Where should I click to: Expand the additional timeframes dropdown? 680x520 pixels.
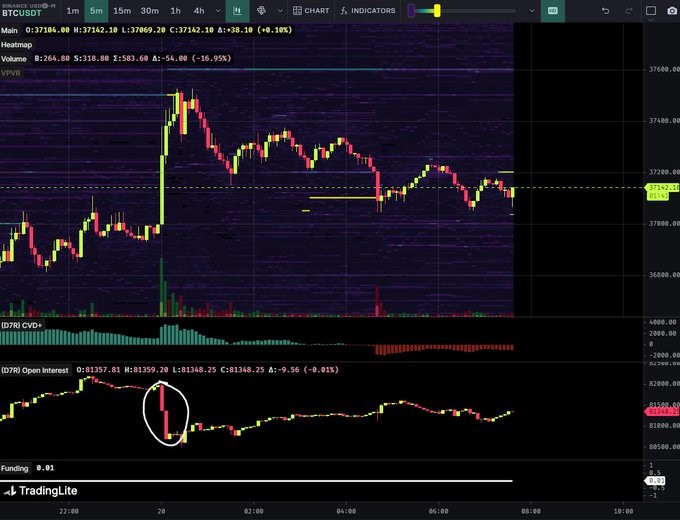[x=218, y=11]
